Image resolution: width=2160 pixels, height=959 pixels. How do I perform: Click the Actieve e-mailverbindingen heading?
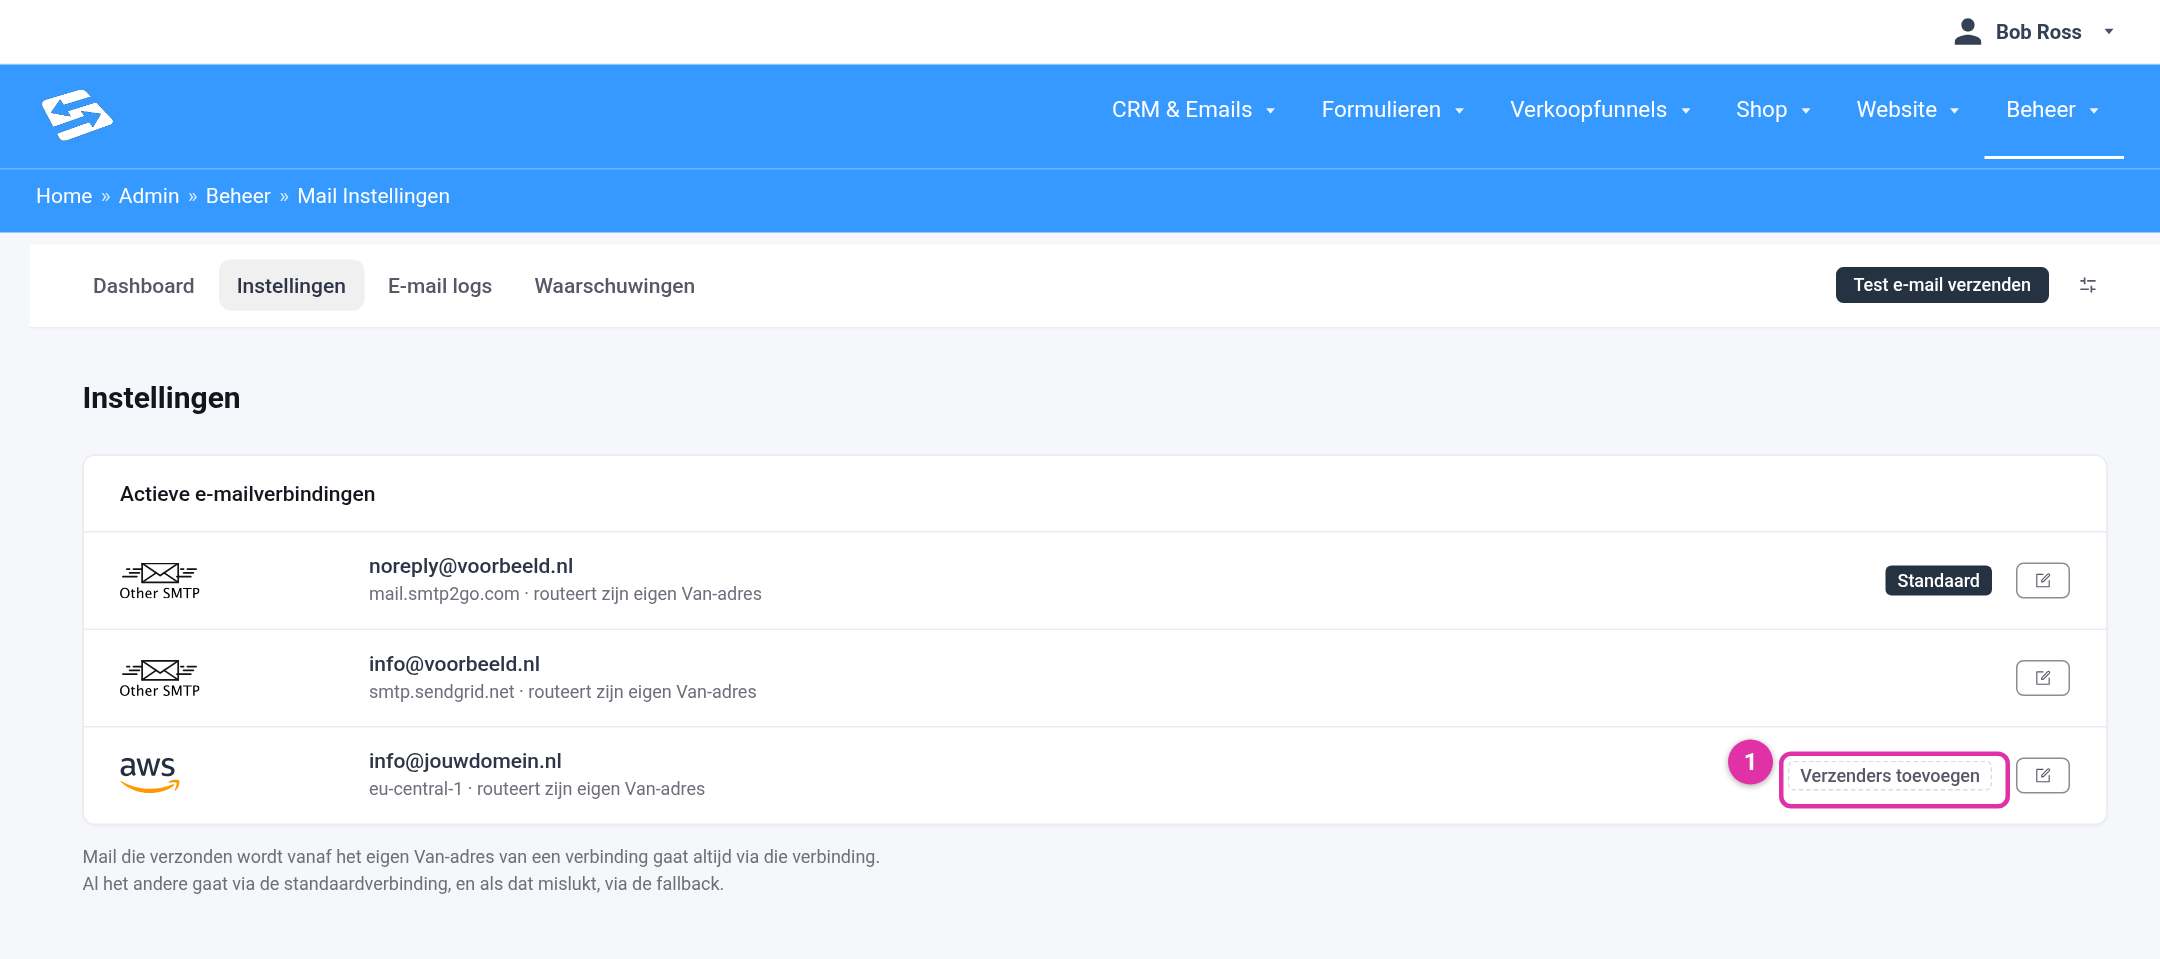tap(247, 494)
